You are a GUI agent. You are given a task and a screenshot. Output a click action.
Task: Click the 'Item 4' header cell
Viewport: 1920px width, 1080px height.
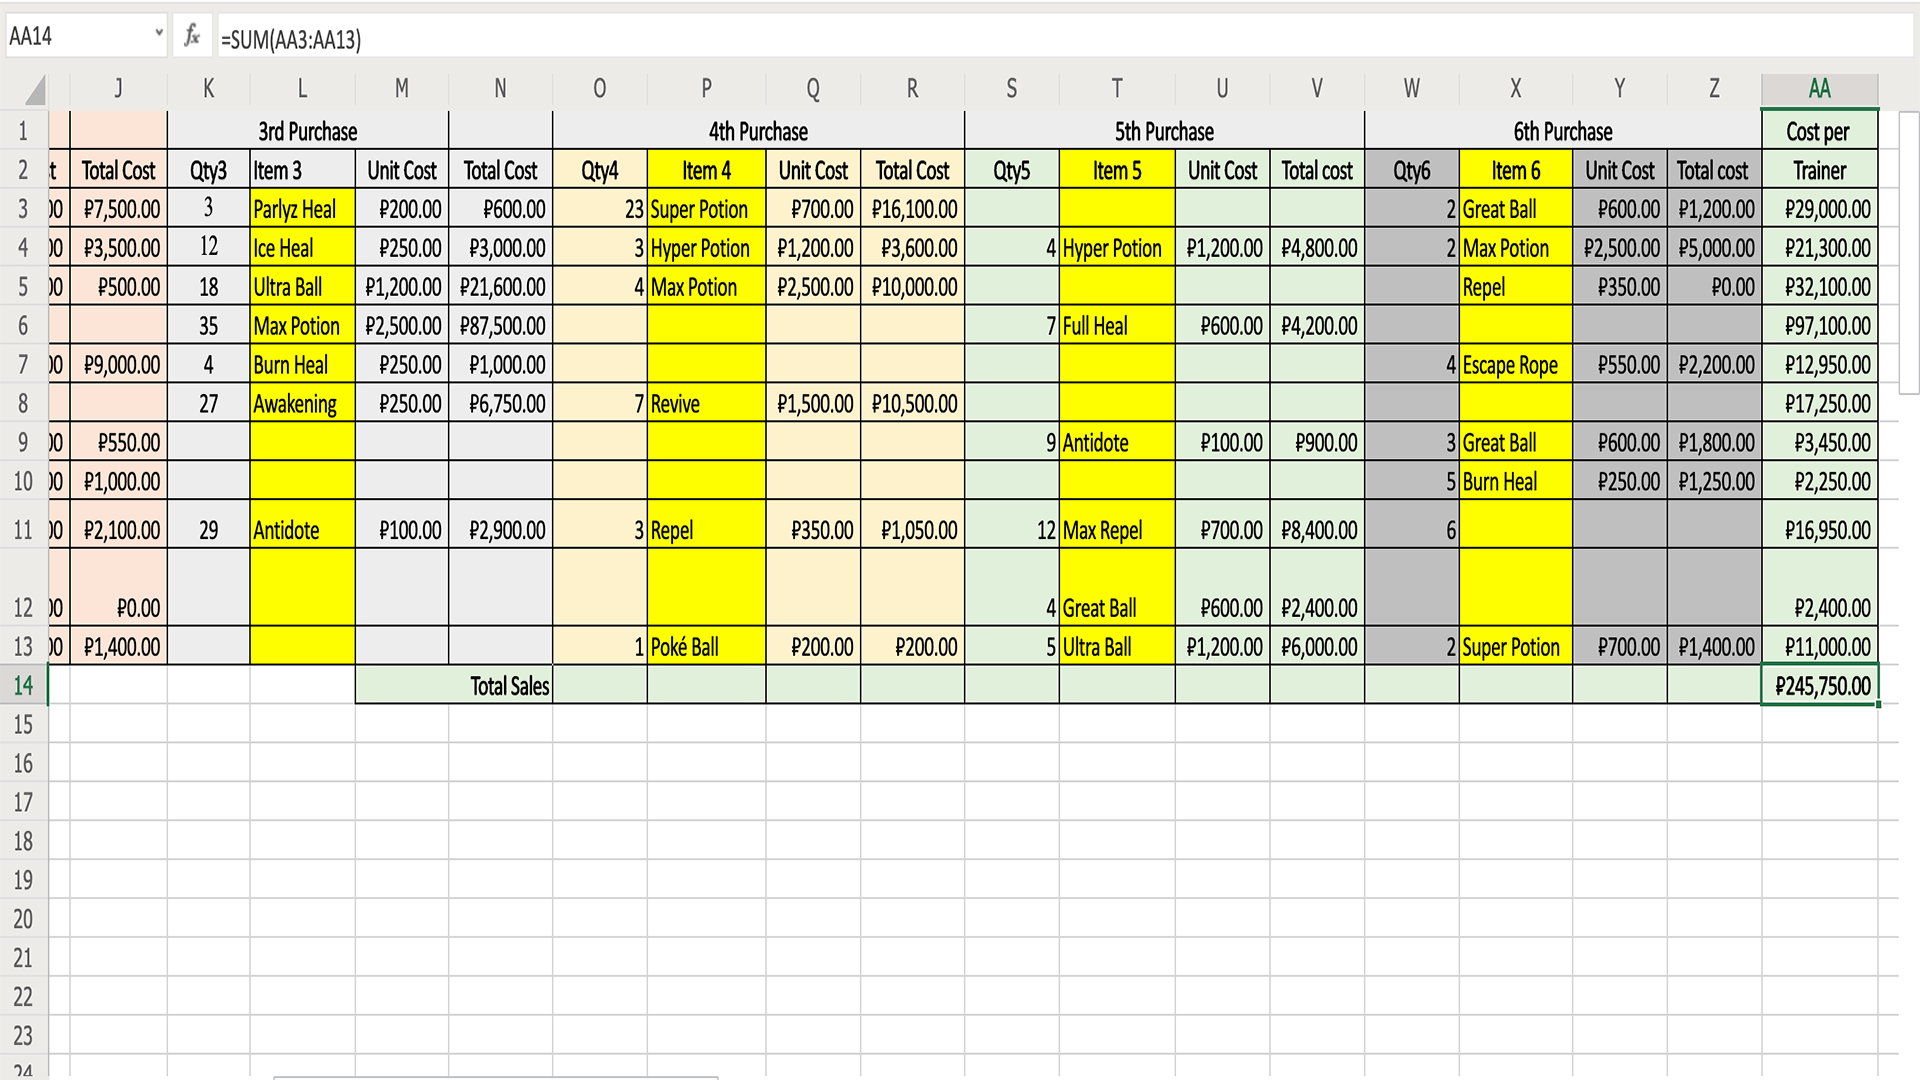706,170
